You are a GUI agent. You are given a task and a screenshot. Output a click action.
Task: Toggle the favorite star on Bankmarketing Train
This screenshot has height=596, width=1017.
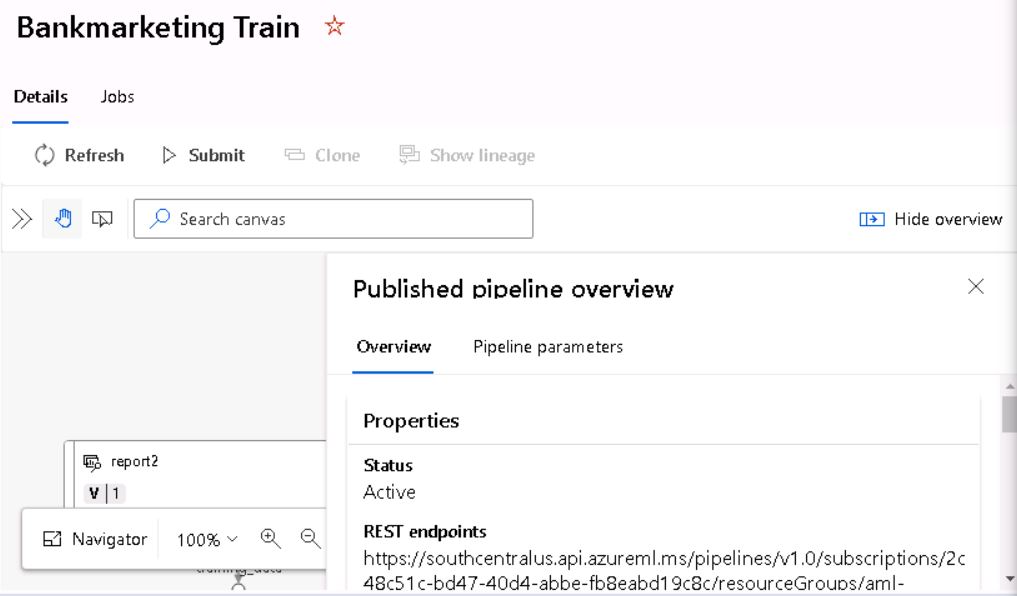pos(334,27)
